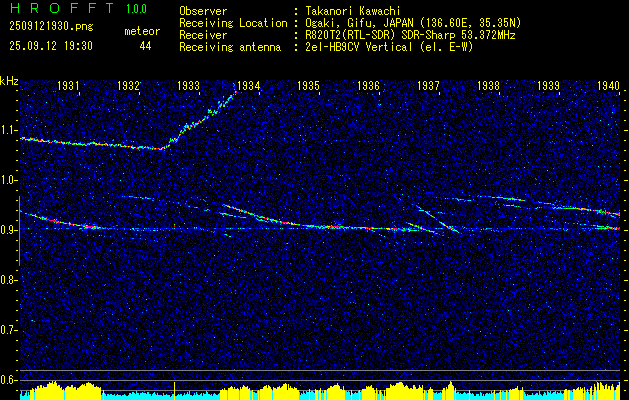629x400 pixels.
Task: Click the meteor count value 44
Action: pos(145,46)
